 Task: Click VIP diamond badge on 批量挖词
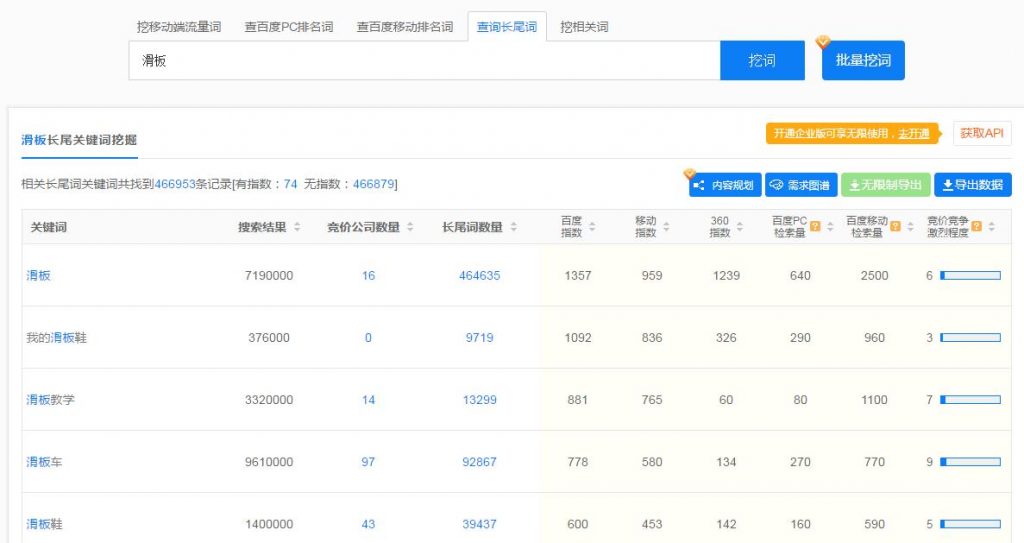823,42
